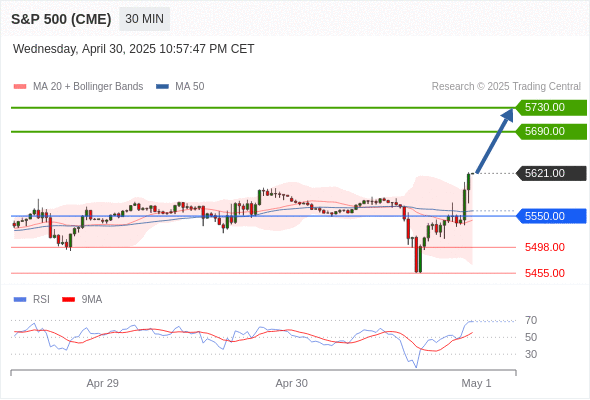Click the Apr 30 date axis label
590x400 pixels.
[x=292, y=383]
